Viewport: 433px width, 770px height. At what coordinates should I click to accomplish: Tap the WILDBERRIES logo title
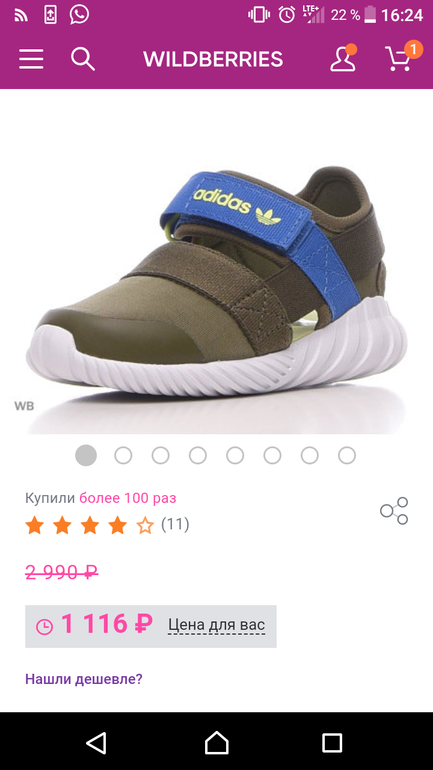click(x=213, y=59)
